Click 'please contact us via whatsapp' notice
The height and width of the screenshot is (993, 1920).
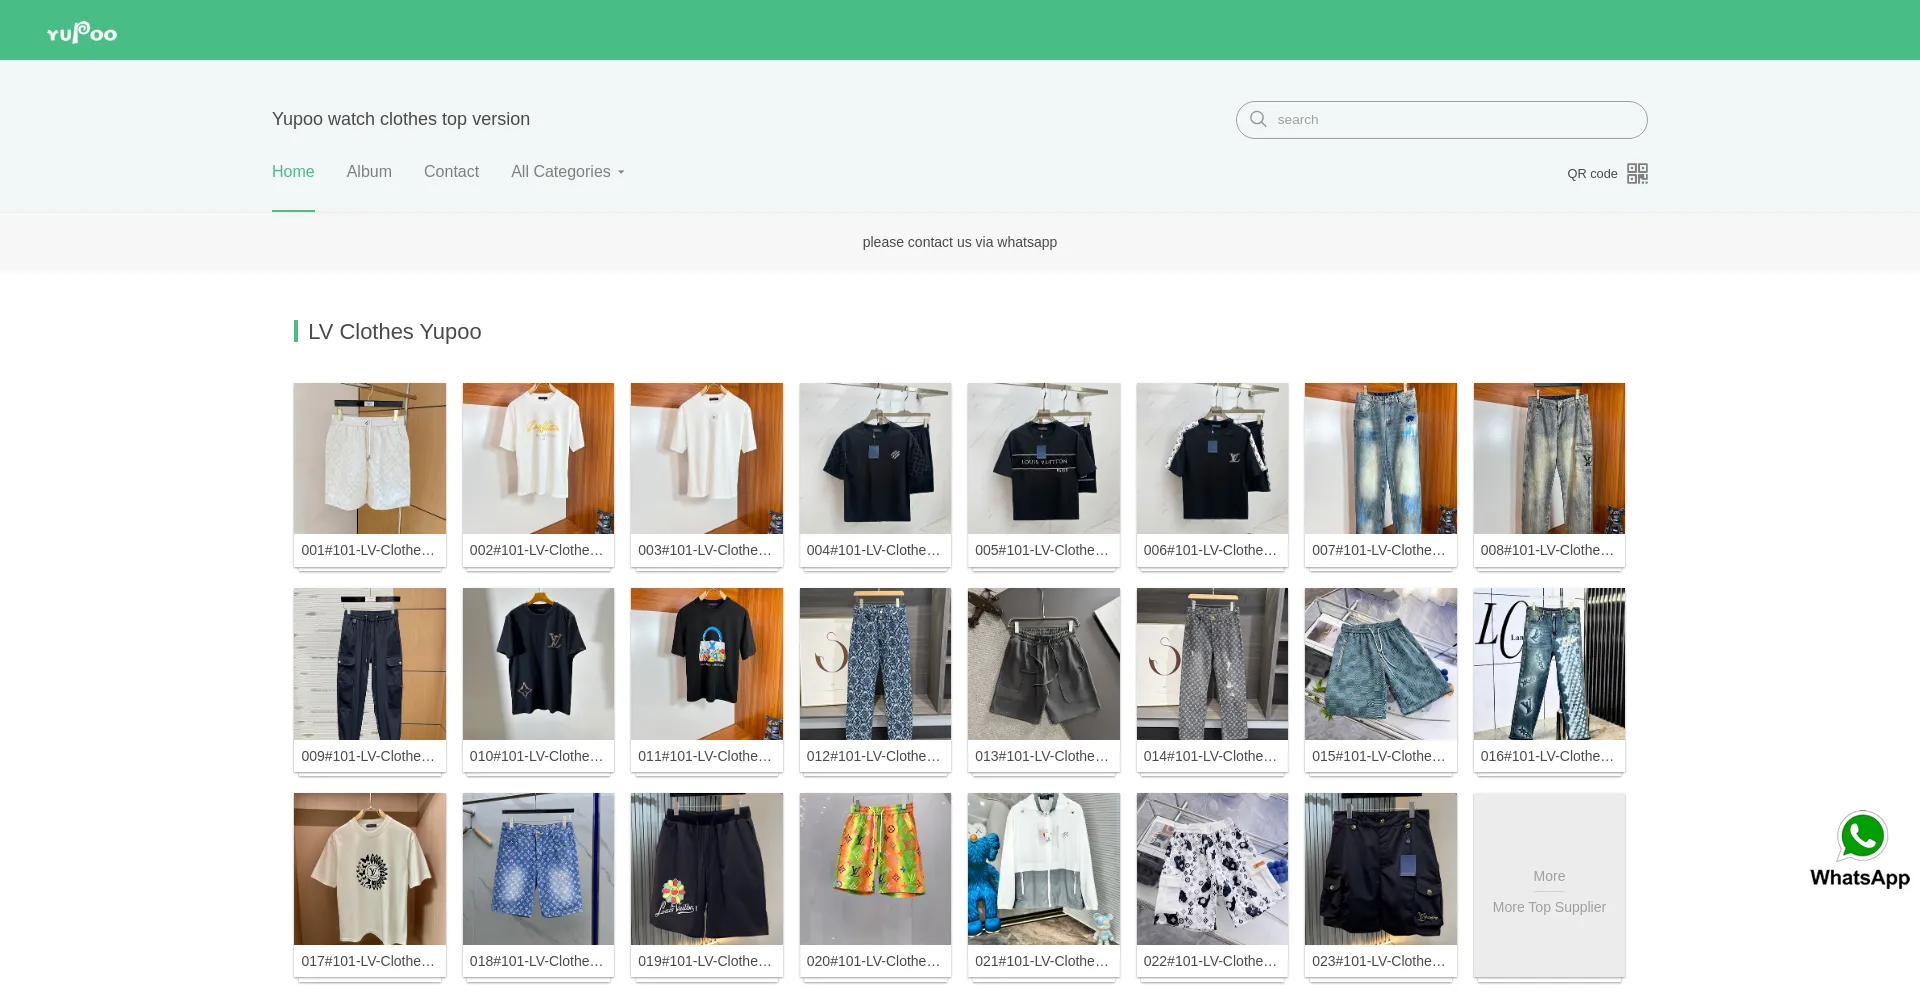tap(960, 242)
